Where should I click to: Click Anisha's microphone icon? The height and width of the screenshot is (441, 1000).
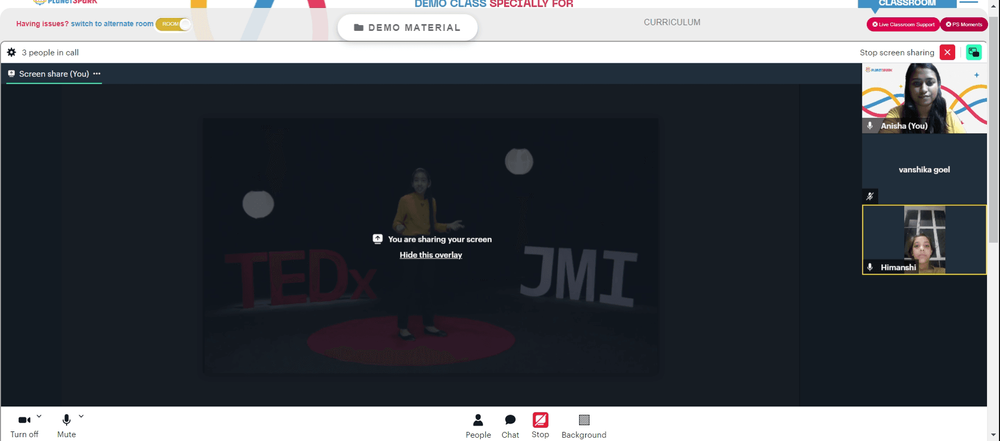tap(869, 126)
